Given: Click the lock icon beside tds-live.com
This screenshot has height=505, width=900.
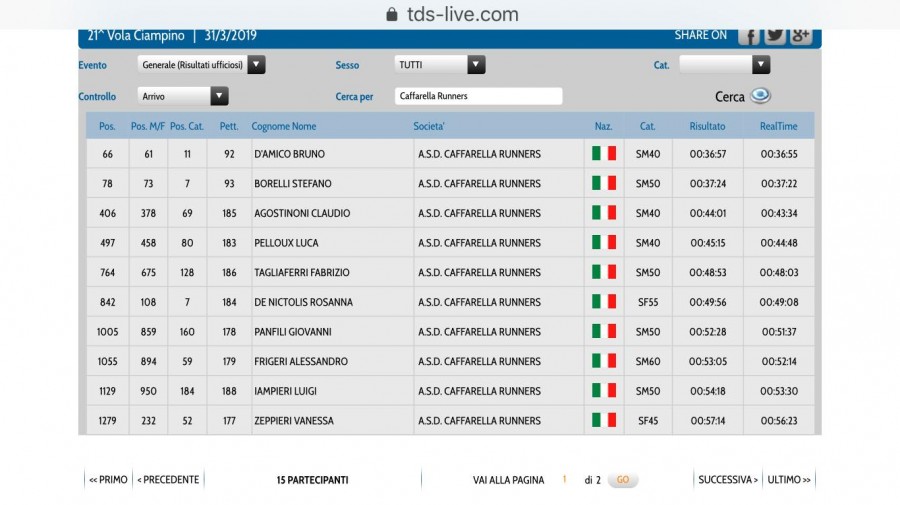Looking at the screenshot, I should point(392,14).
